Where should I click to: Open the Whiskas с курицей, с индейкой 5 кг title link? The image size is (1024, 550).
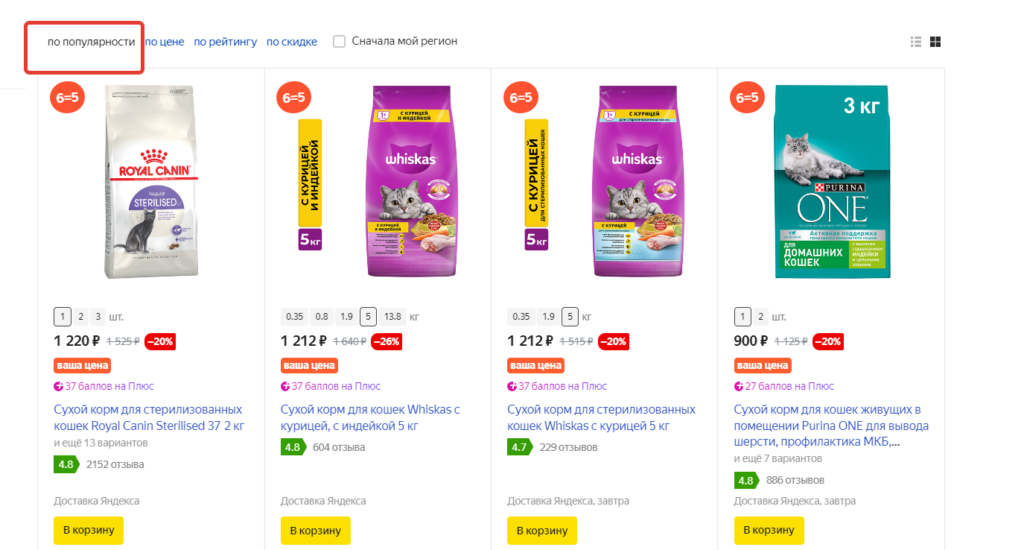(x=370, y=418)
